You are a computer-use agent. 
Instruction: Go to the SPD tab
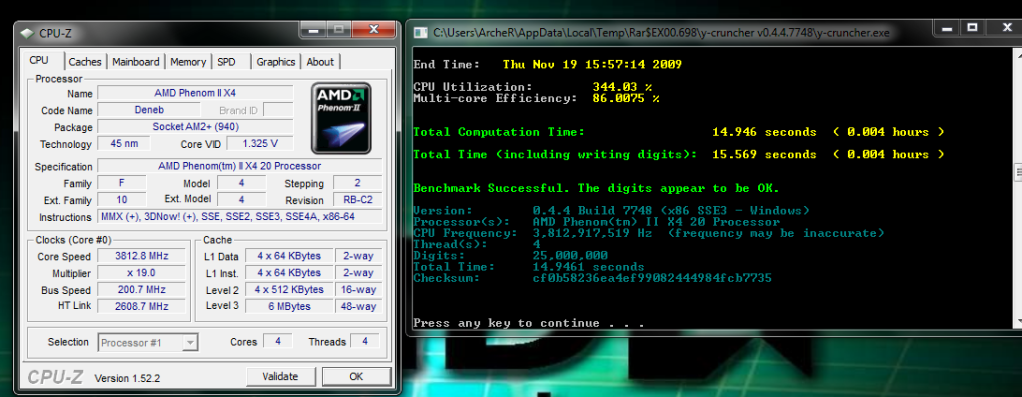pyautogui.click(x=226, y=62)
